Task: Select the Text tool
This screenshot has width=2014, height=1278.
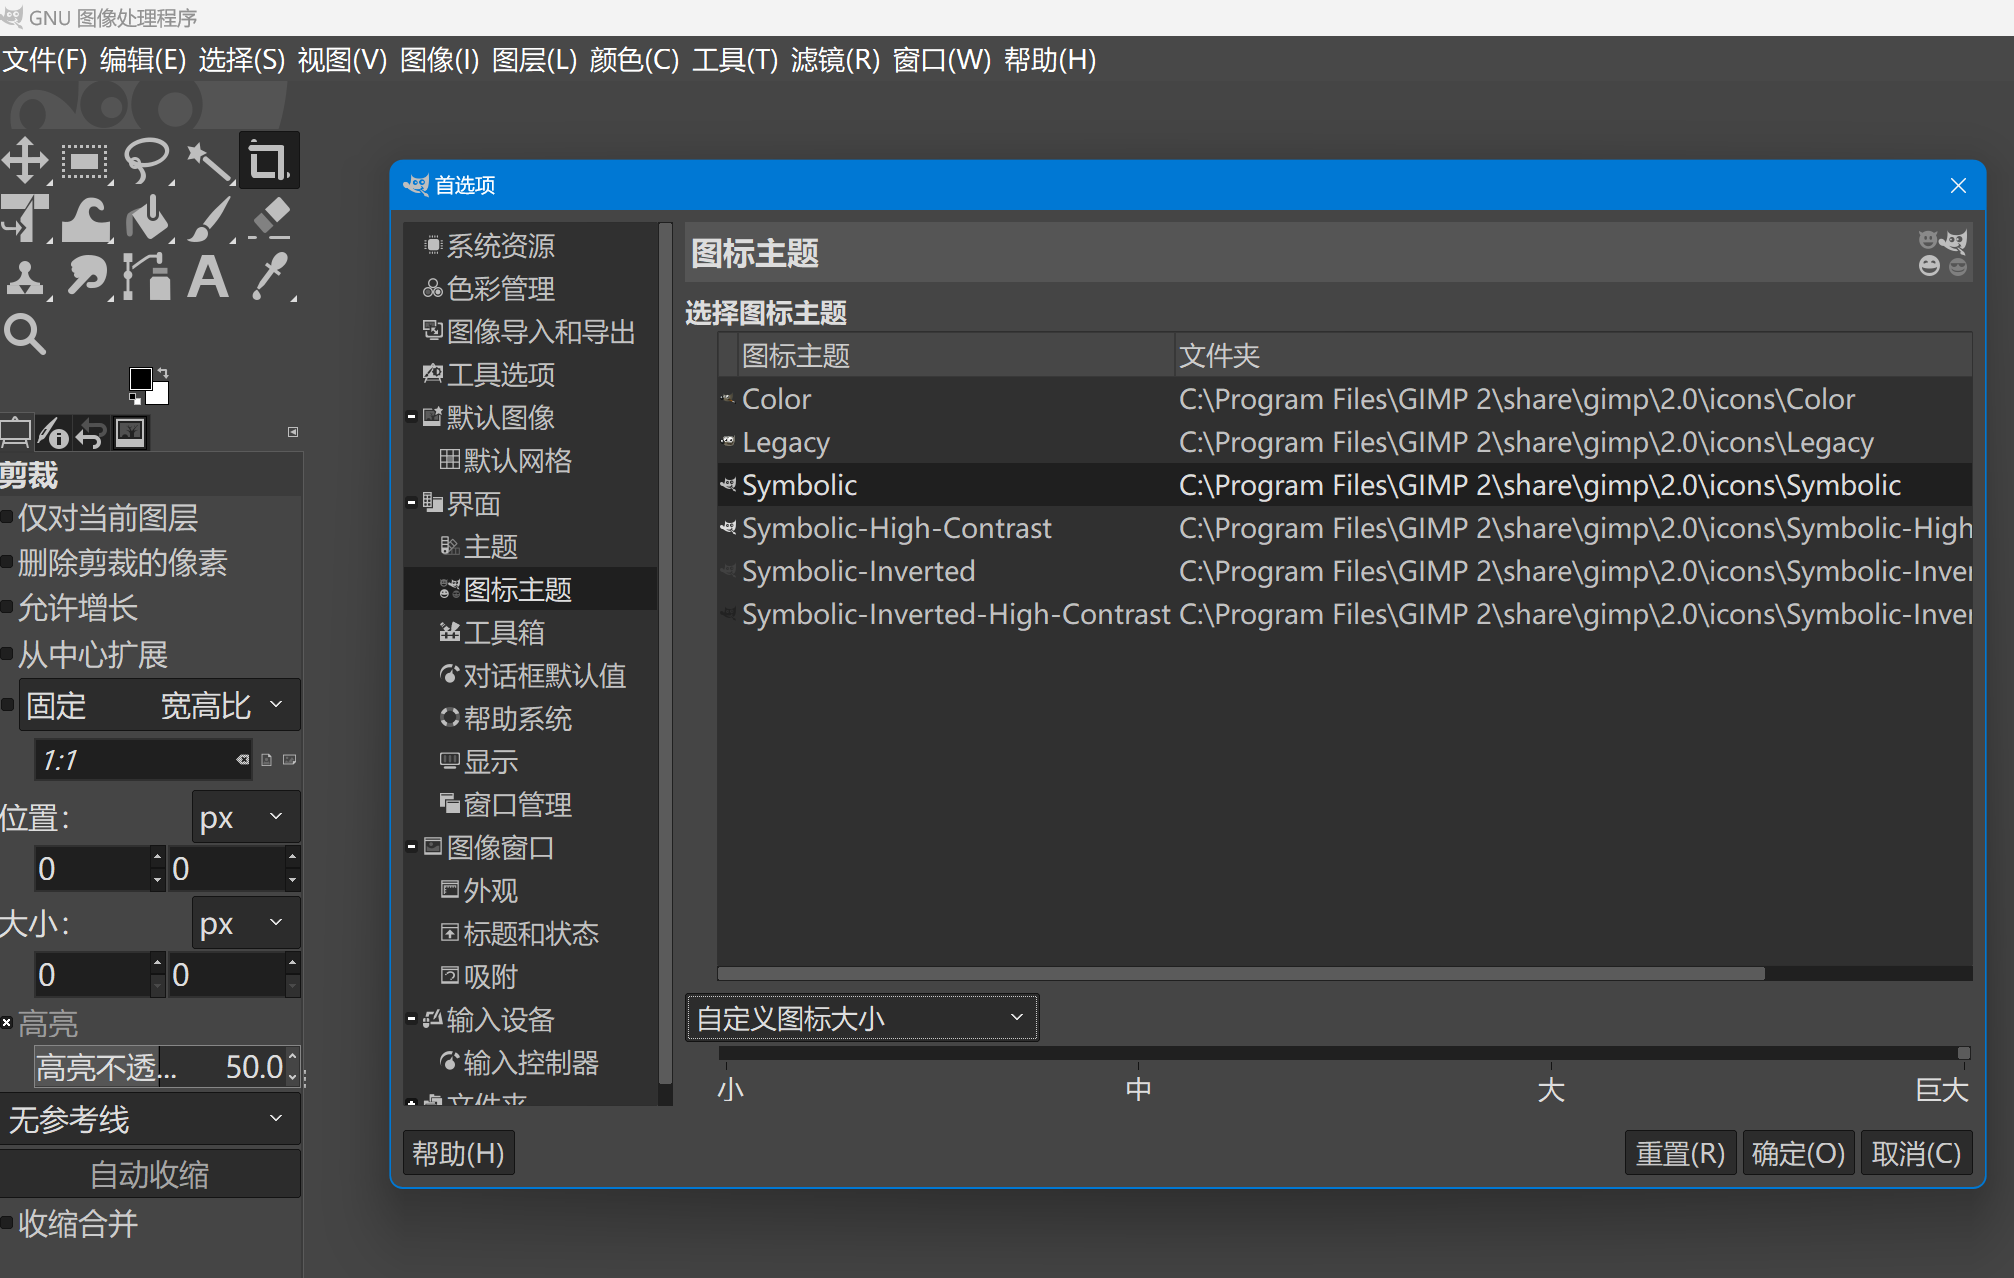Action: (208, 277)
